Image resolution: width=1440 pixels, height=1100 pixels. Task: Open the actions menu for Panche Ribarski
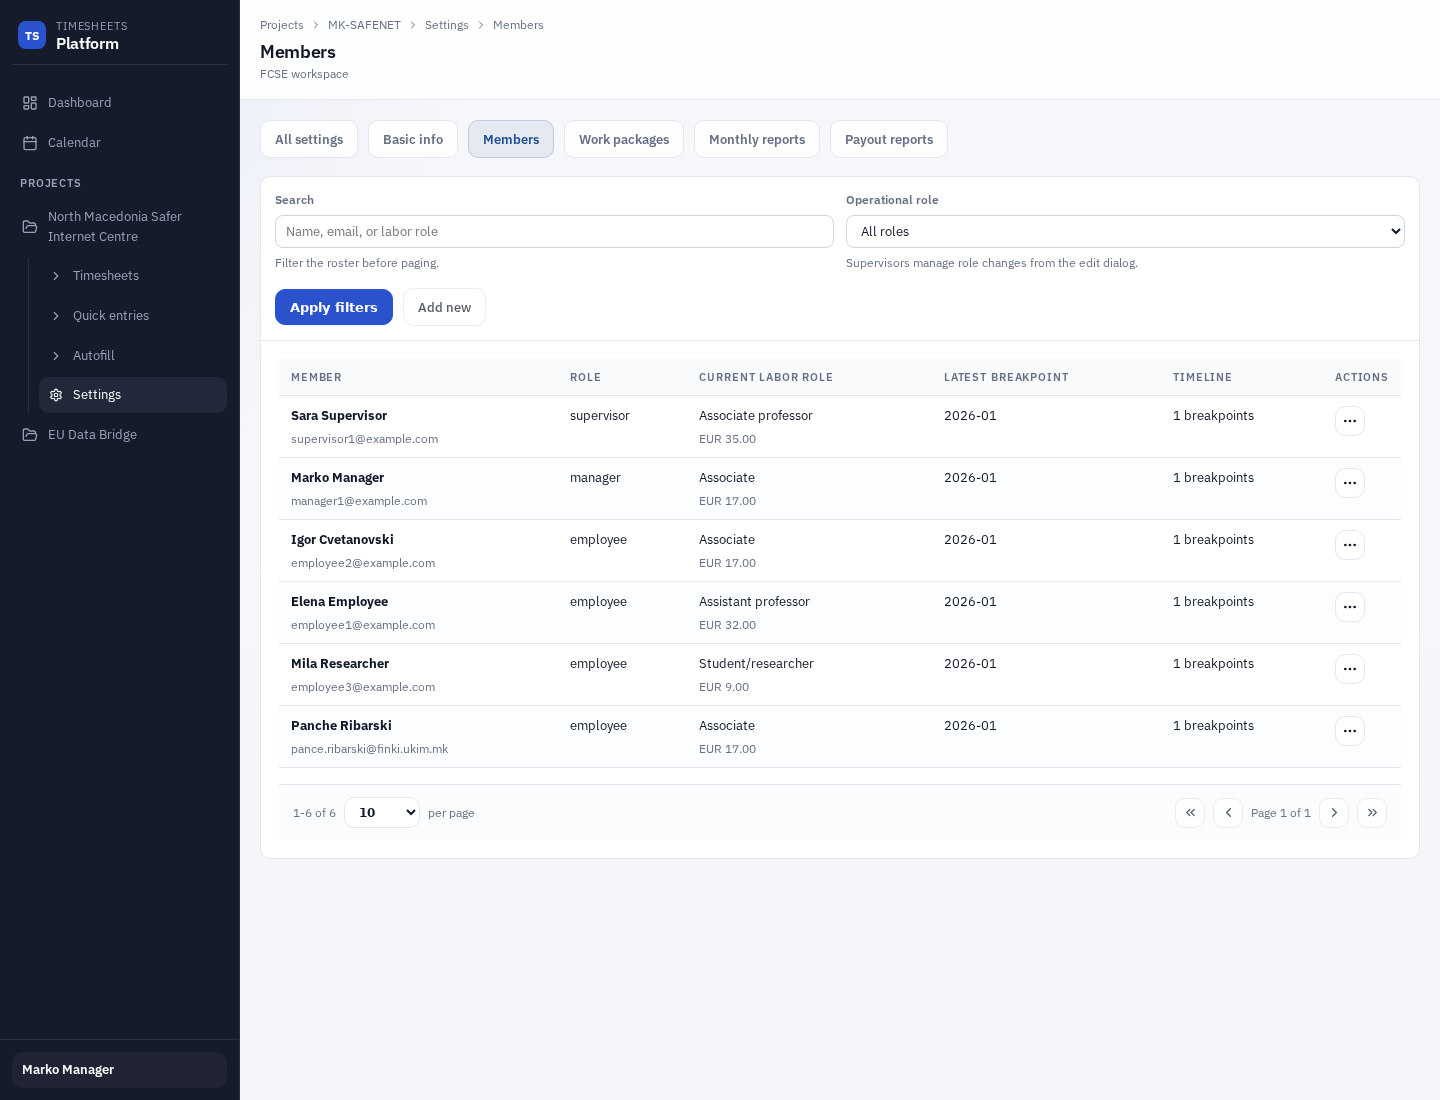(x=1350, y=731)
